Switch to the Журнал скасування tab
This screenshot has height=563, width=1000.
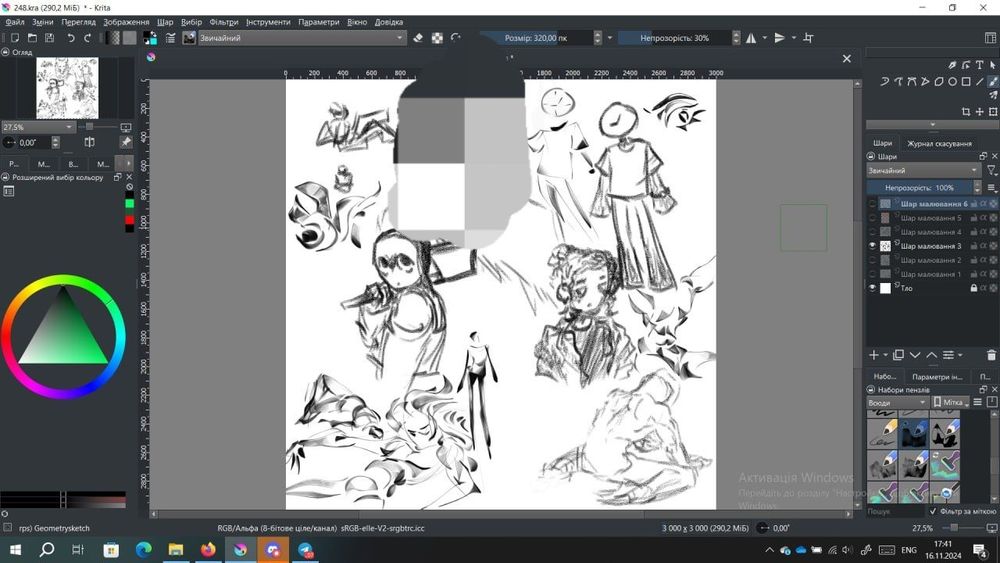pos(939,143)
